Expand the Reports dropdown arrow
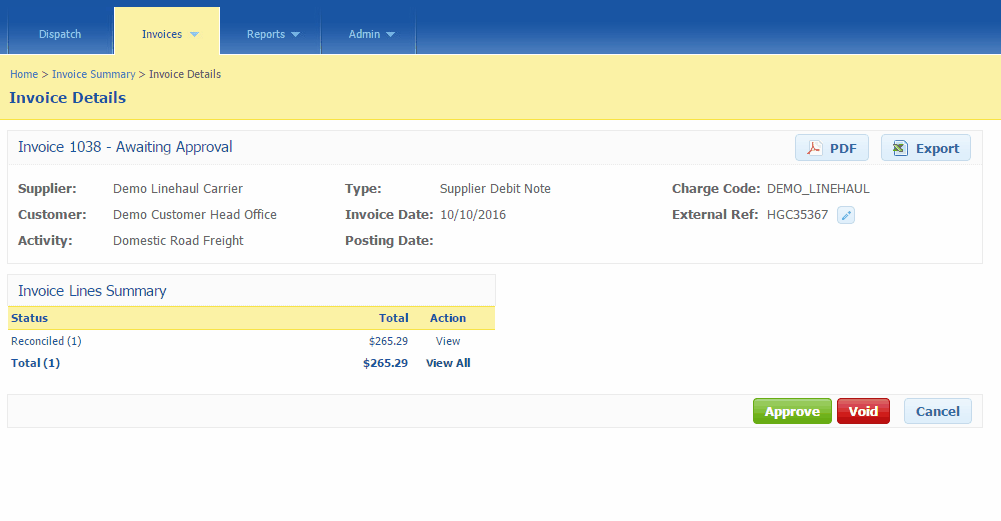The width and height of the screenshot is (1001, 521). (x=296, y=34)
